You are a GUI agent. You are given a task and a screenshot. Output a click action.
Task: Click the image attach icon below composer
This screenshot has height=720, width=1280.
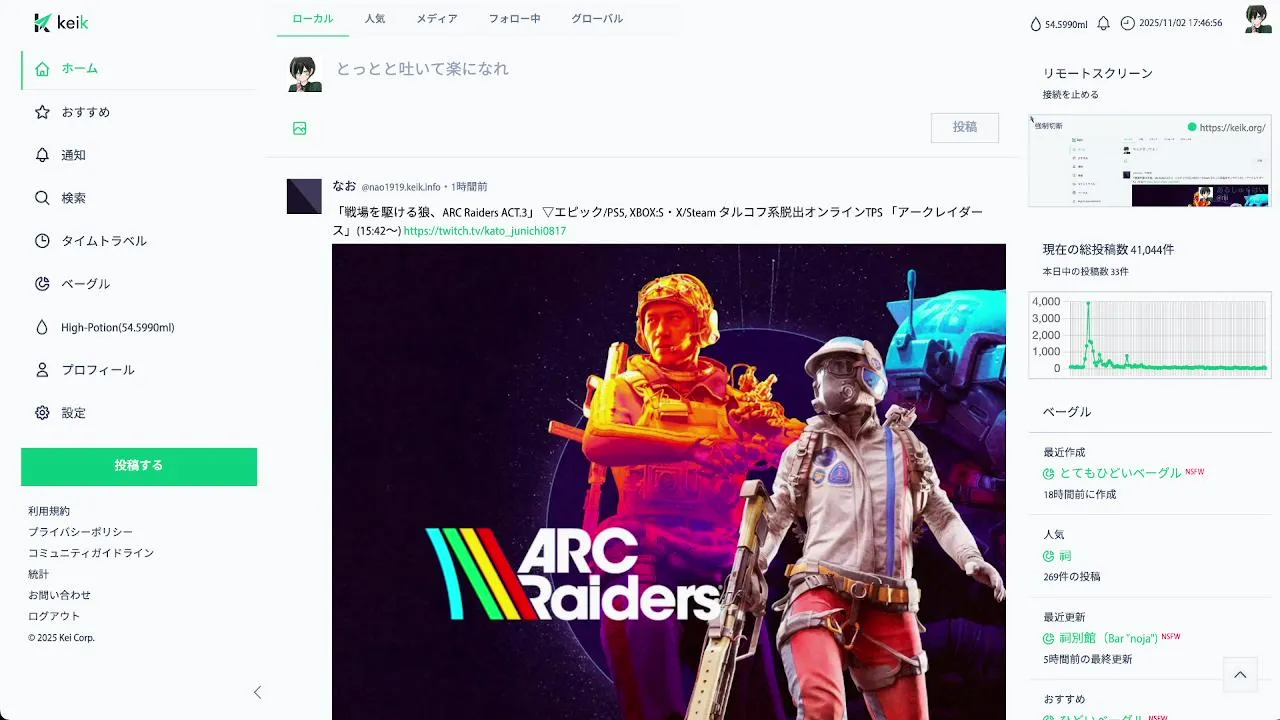[x=300, y=128]
